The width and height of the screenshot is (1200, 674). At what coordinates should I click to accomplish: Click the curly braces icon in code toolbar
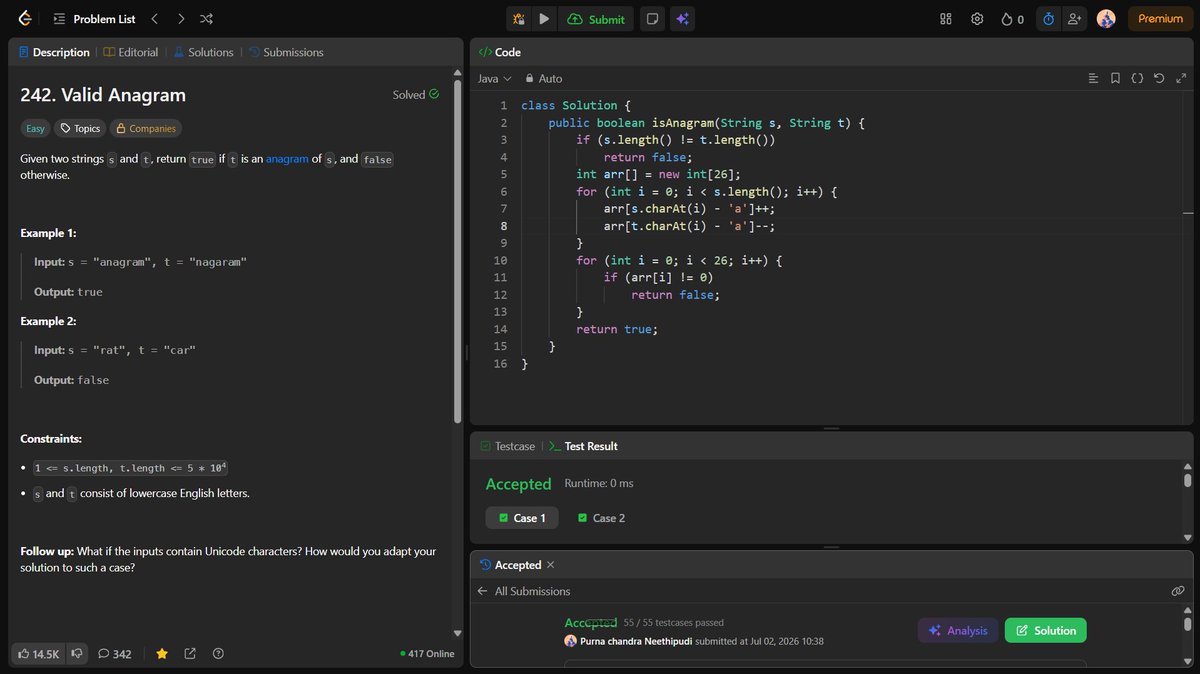click(1137, 78)
